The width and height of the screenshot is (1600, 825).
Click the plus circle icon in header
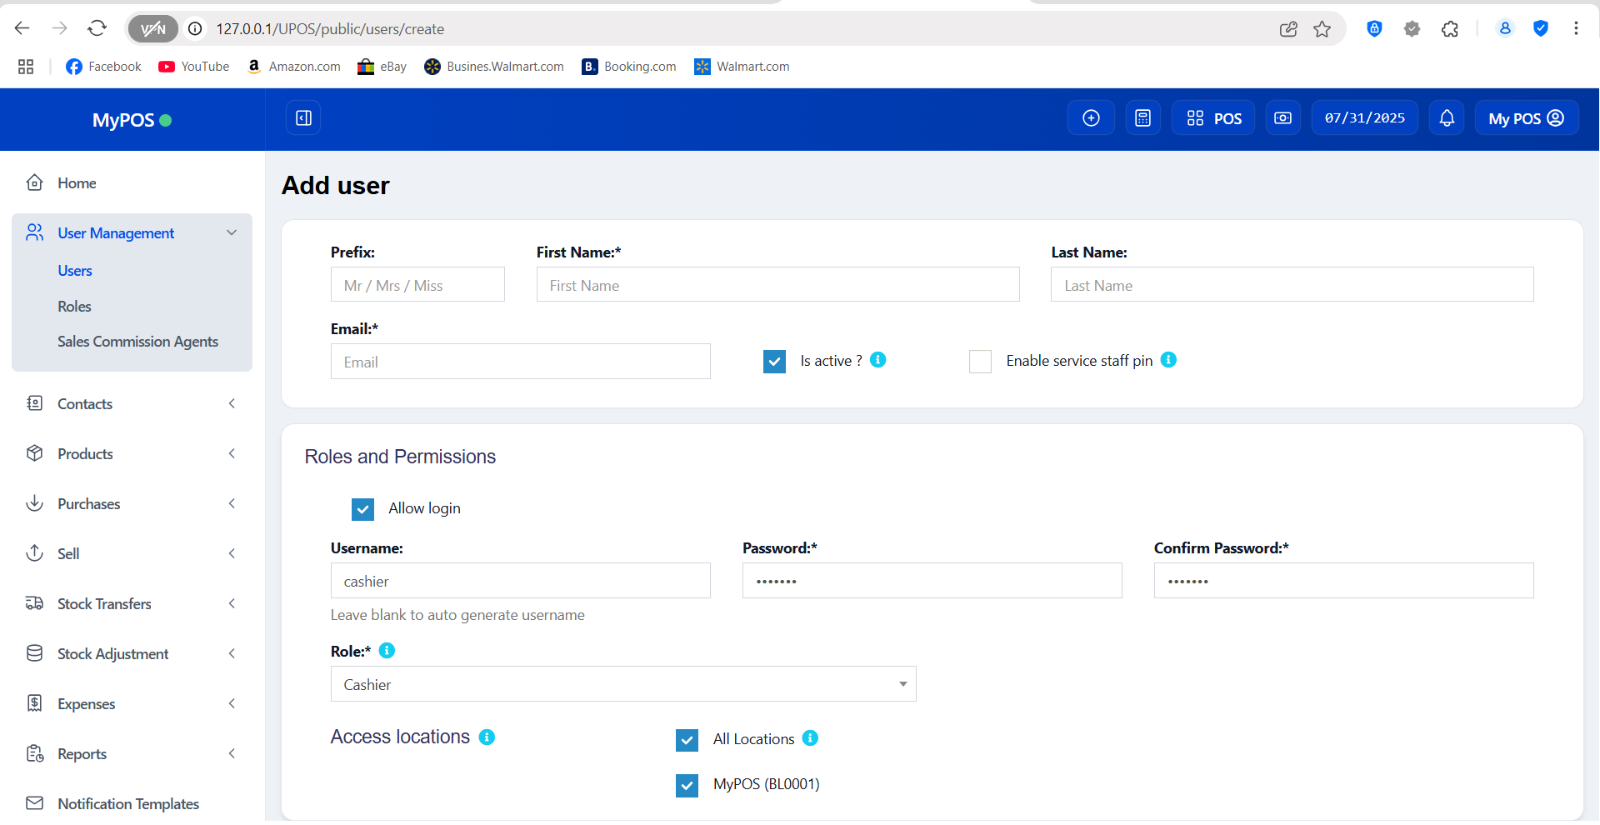(1091, 118)
